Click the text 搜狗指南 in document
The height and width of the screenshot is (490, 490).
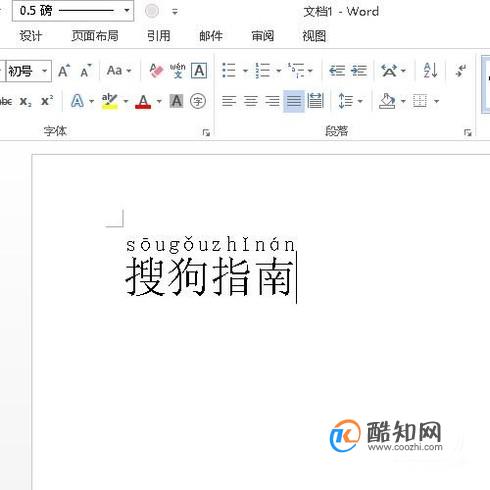pyautogui.click(x=210, y=276)
